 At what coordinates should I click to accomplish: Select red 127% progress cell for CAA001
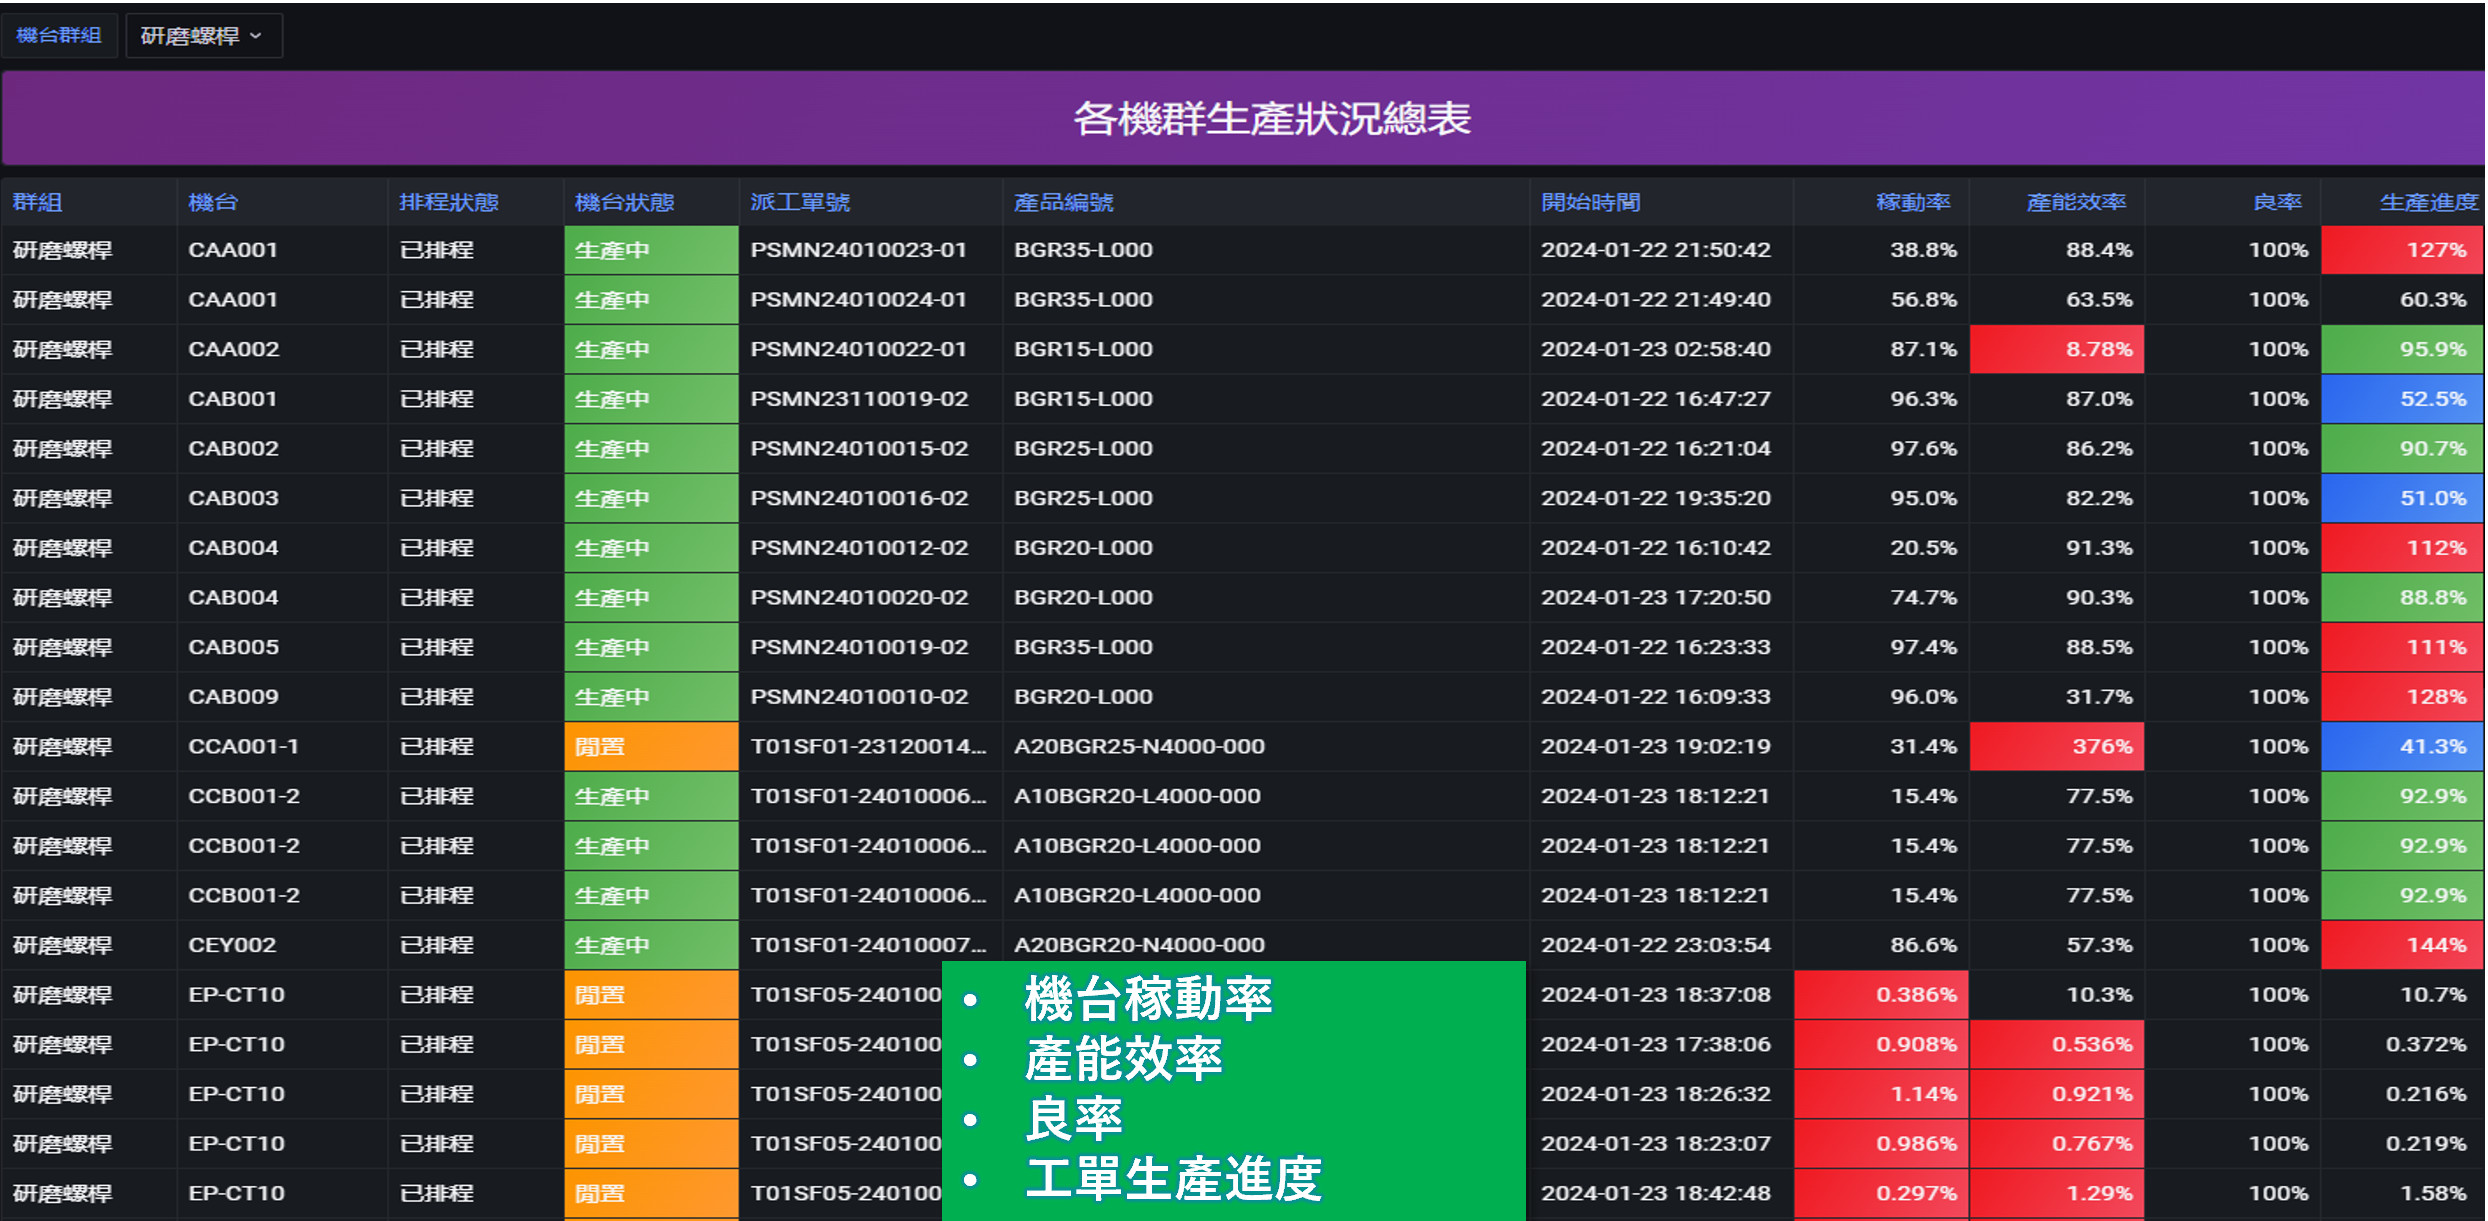2402,250
